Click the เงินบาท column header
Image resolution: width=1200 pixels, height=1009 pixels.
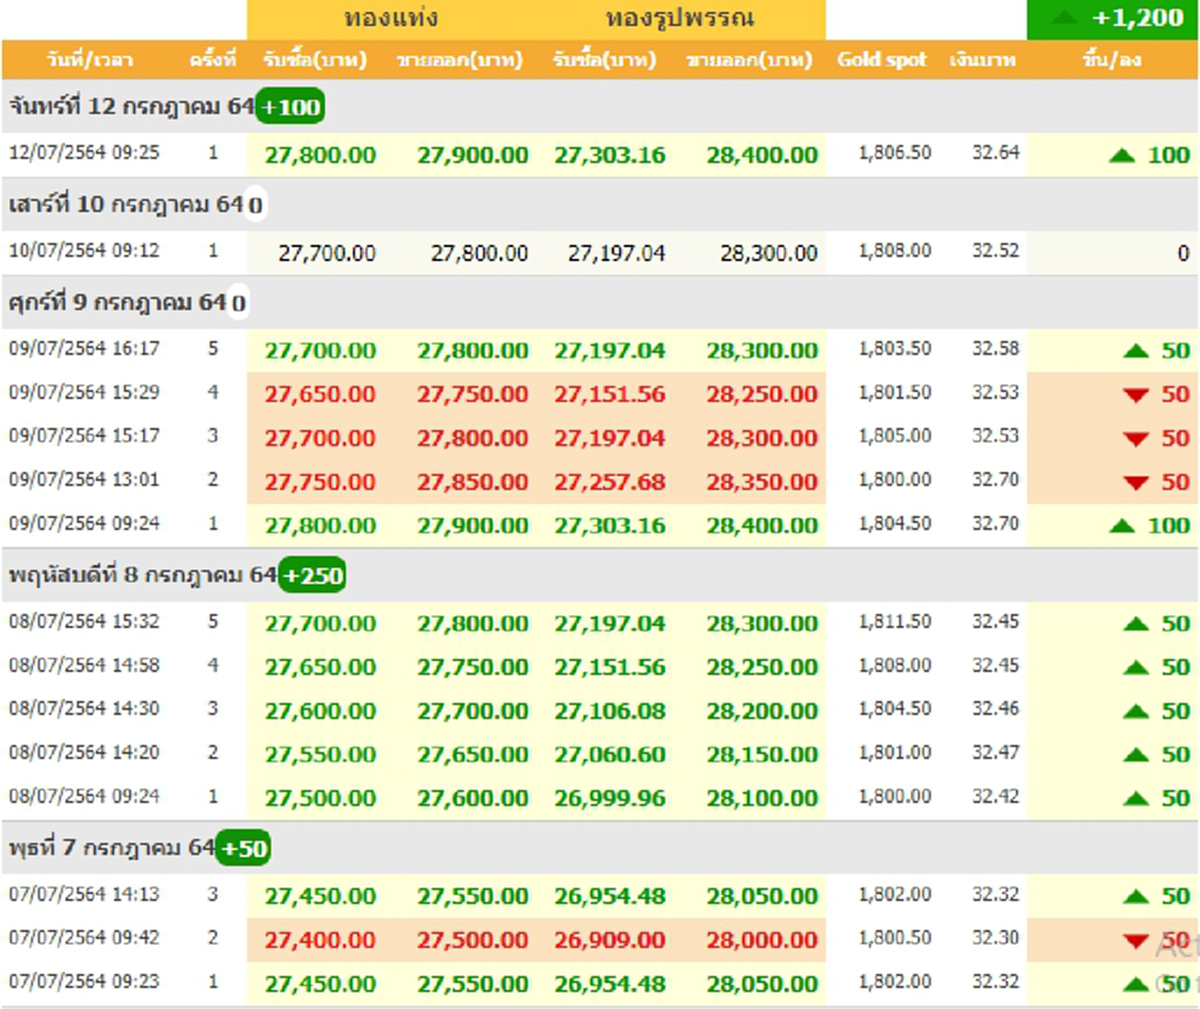tap(982, 60)
